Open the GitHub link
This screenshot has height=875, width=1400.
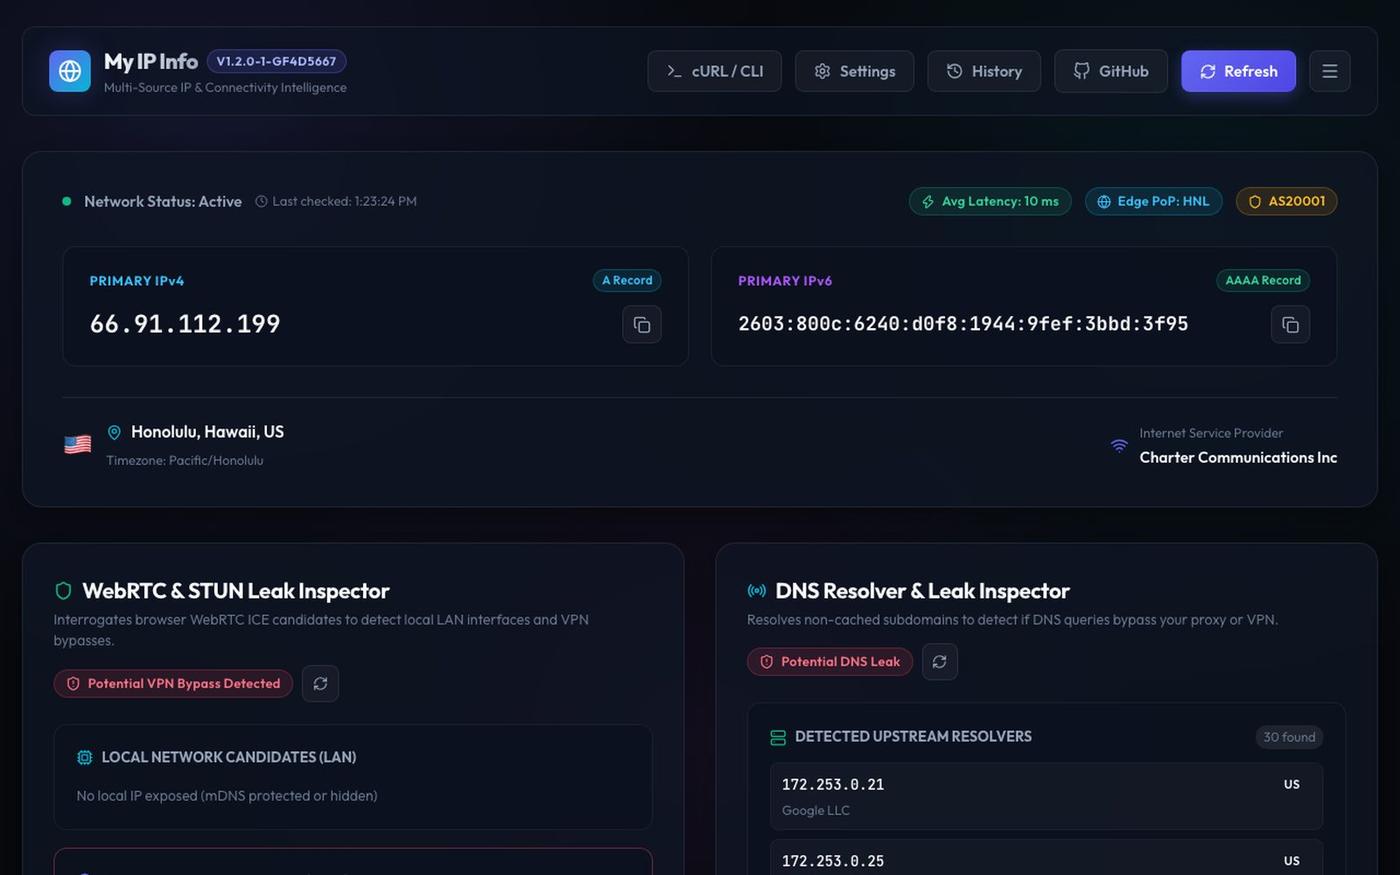(x=1111, y=71)
